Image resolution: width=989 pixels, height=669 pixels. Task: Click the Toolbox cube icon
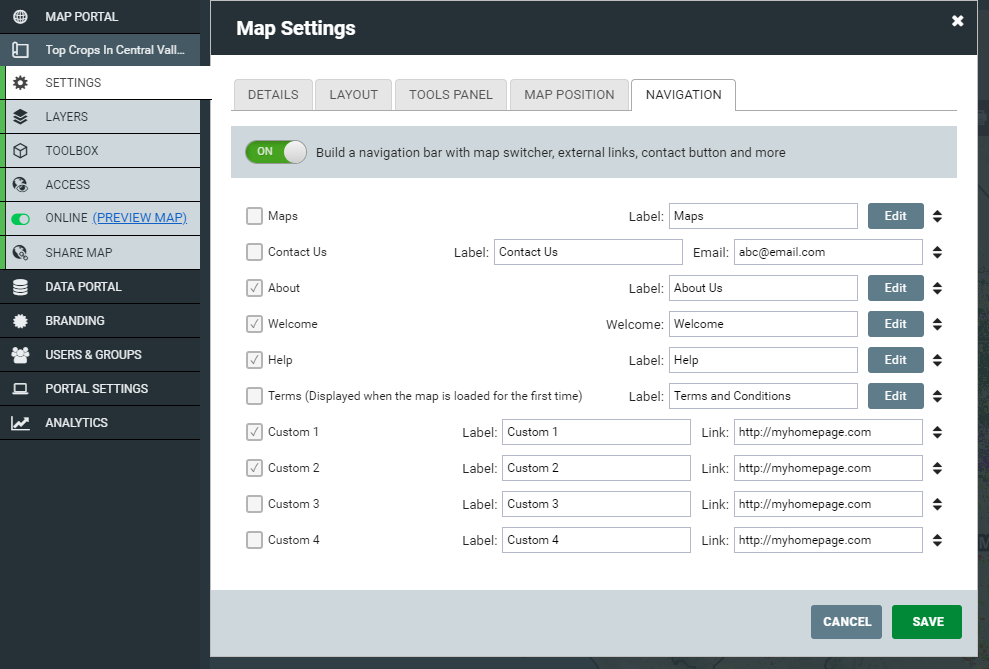coord(20,151)
